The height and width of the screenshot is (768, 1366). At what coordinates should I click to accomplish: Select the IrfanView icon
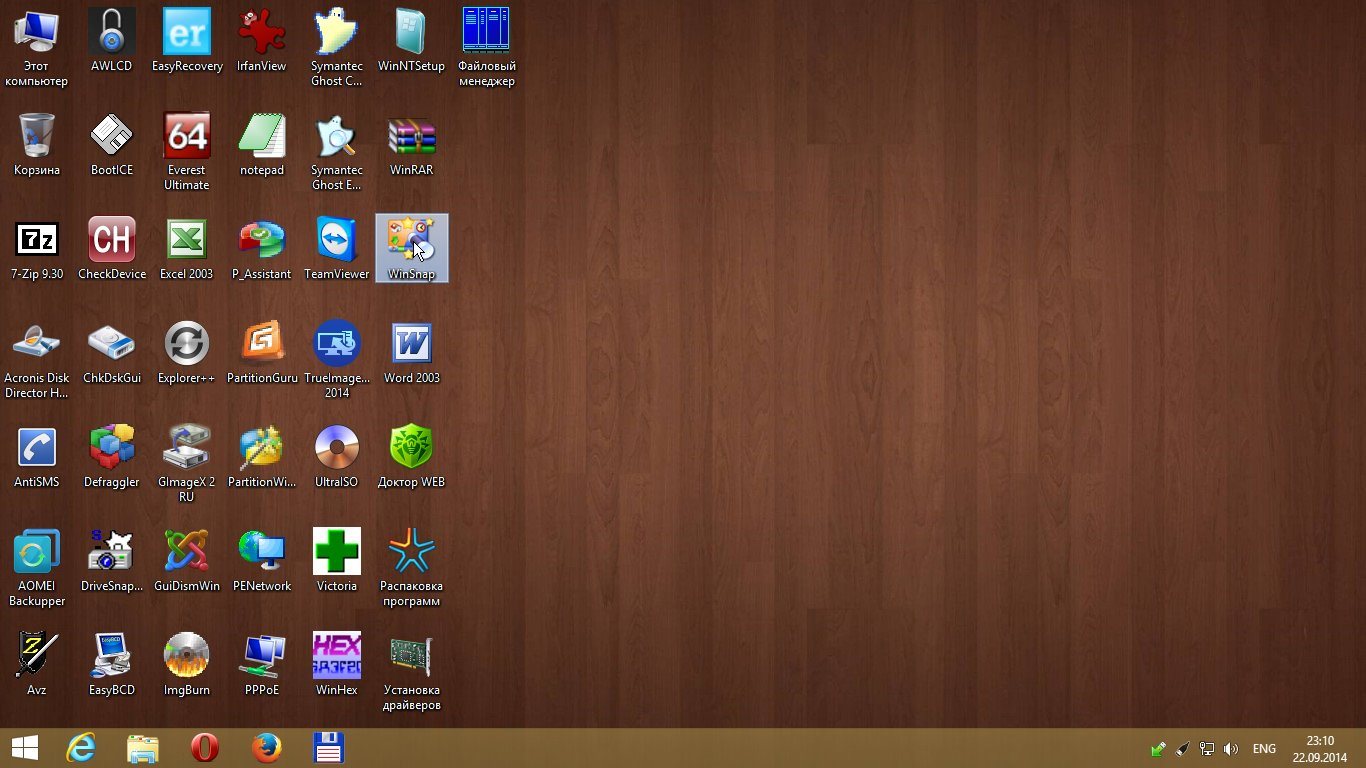click(x=262, y=40)
